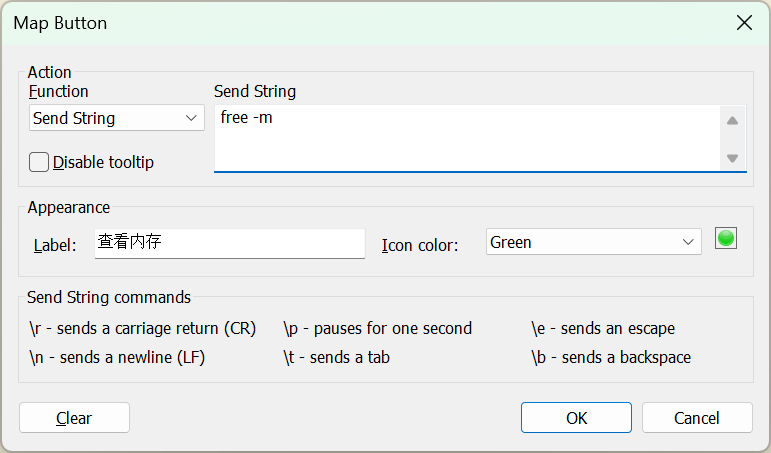Screen dimensions: 771x453
Task: Click the "\p - pauses for one second" hint
Action: [377, 328]
